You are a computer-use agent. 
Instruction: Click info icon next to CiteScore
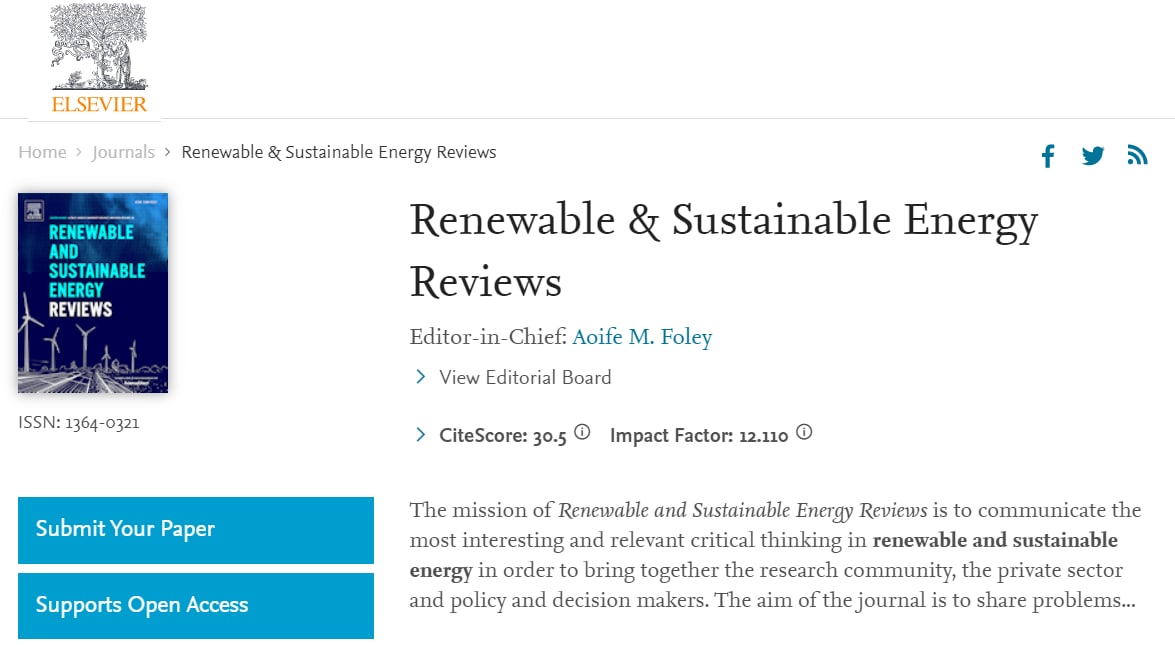pos(582,433)
